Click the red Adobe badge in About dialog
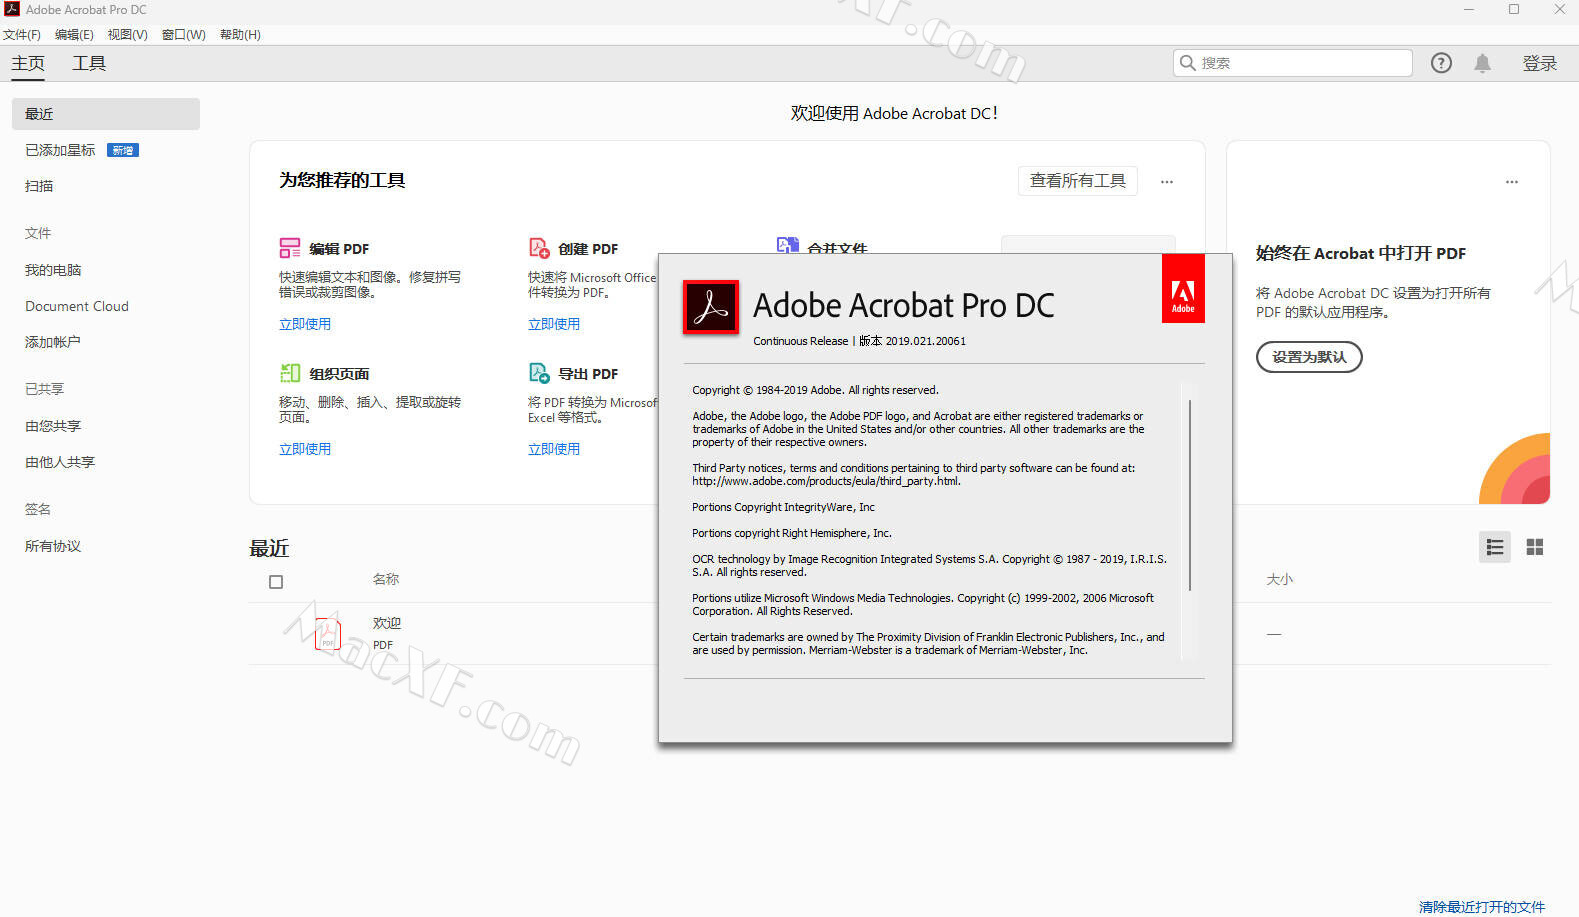The height and width of the screenshot is (917, 1579). pyautogui.click(x=1183, y=288)
